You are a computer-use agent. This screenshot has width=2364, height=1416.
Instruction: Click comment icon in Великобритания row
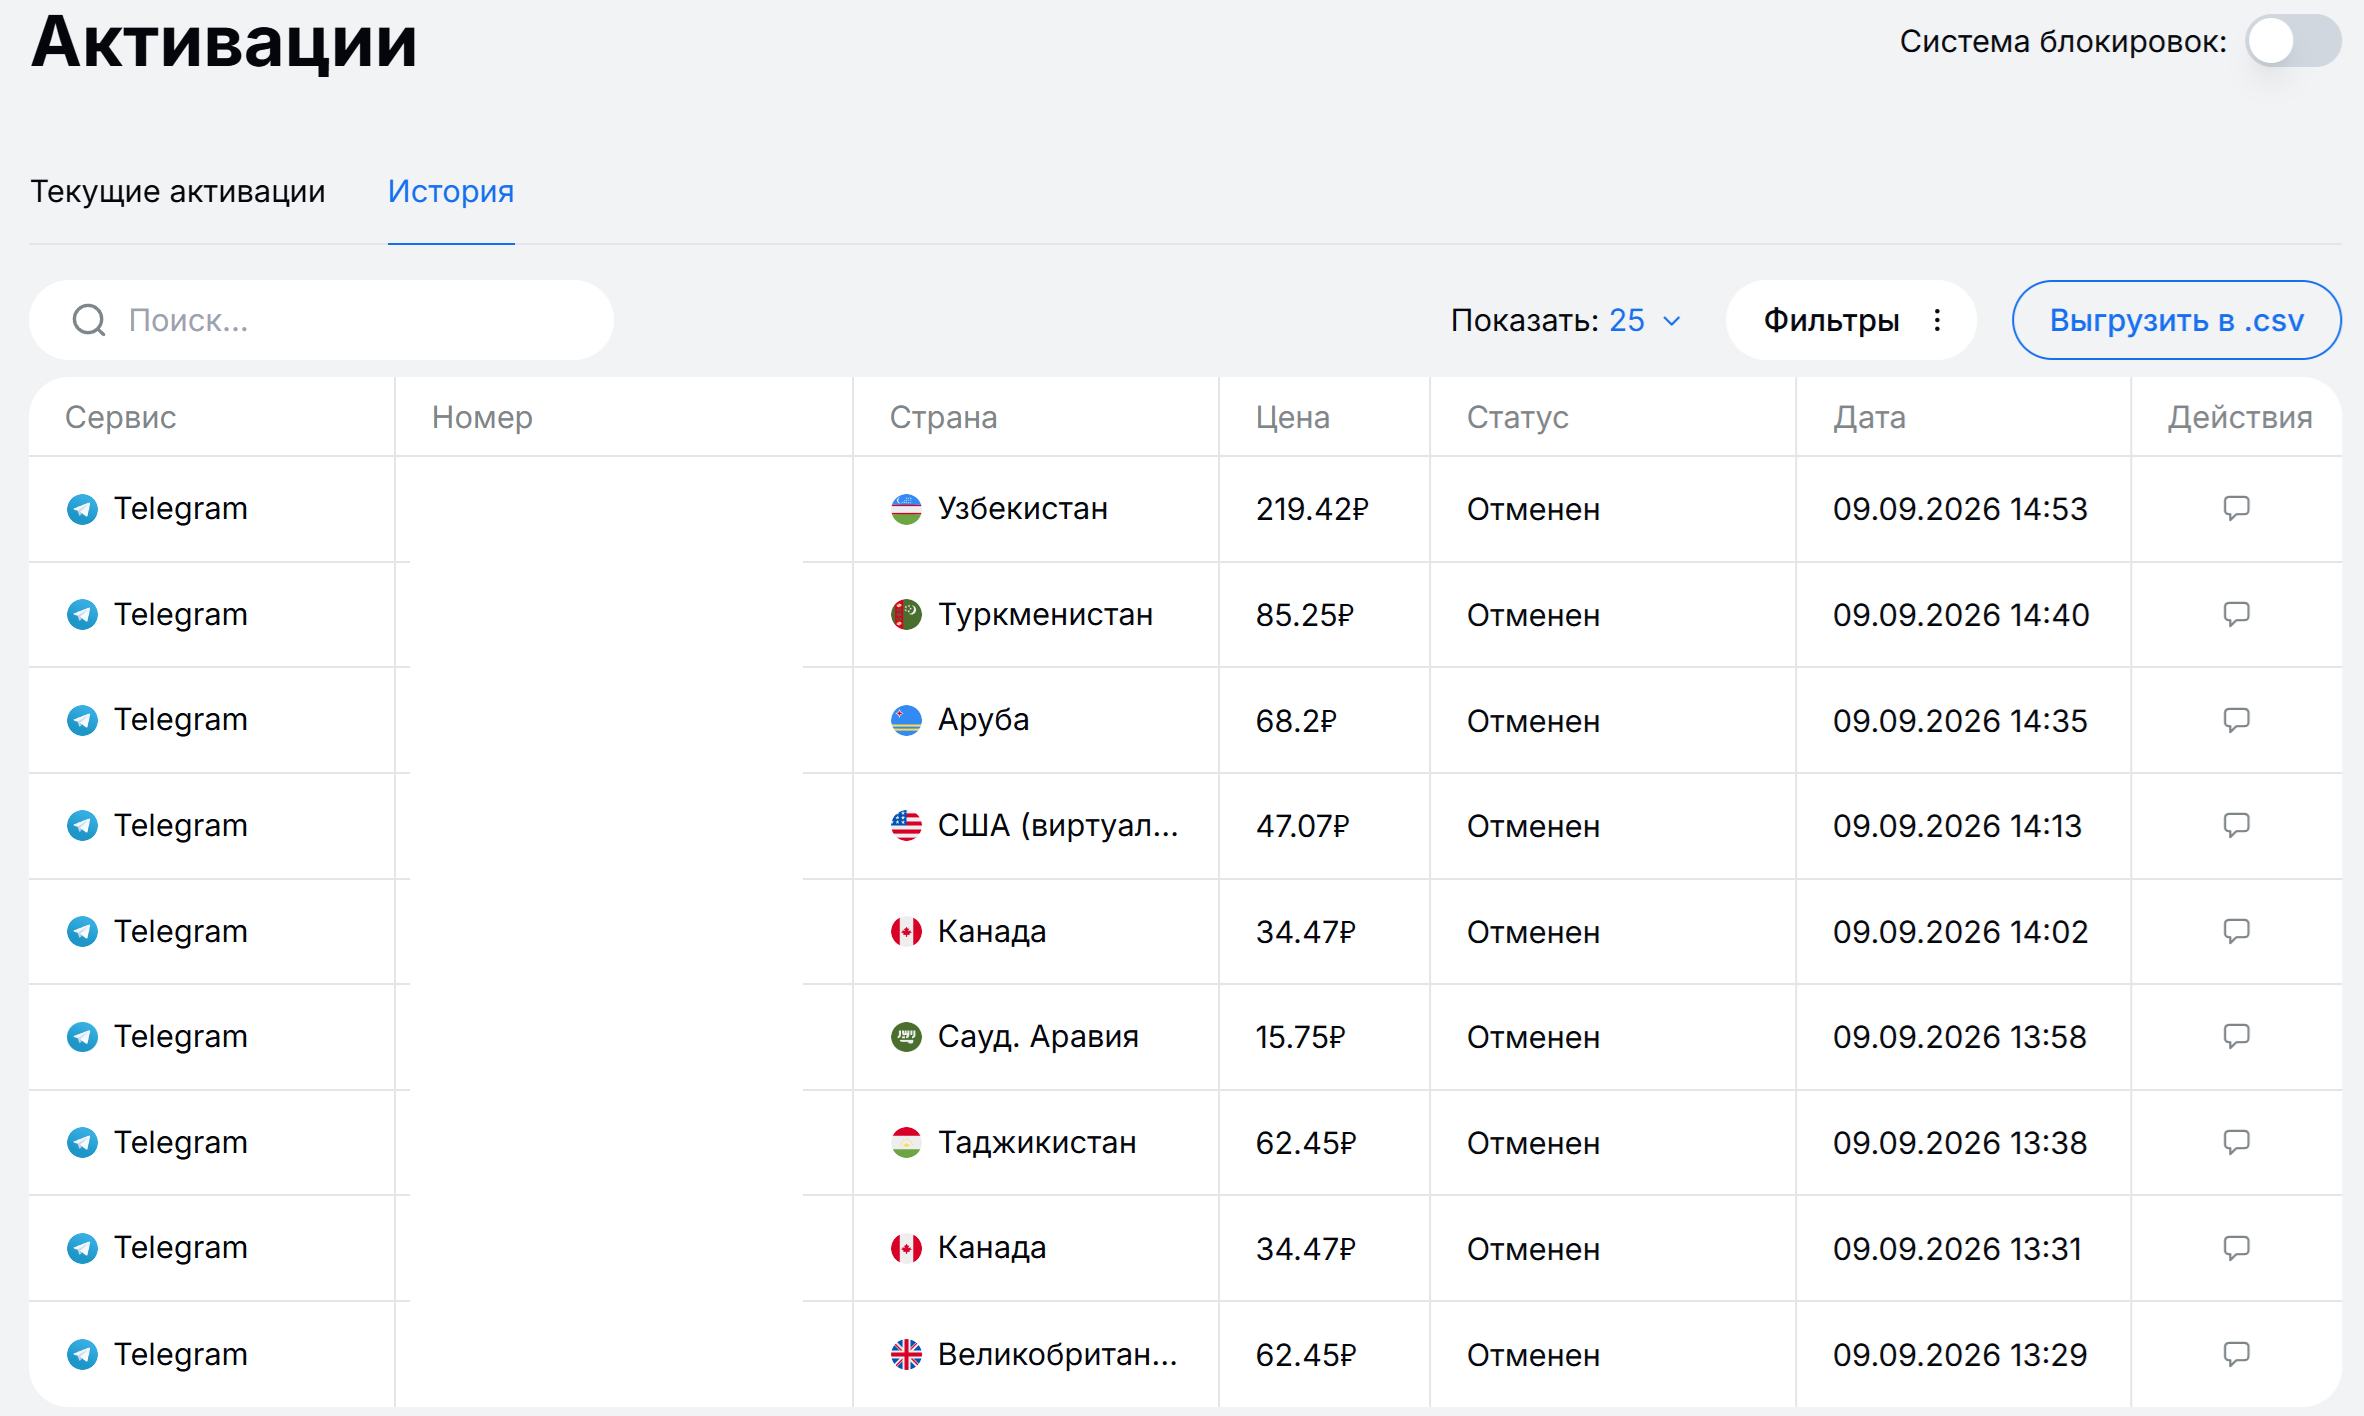pos(2236,1354)
